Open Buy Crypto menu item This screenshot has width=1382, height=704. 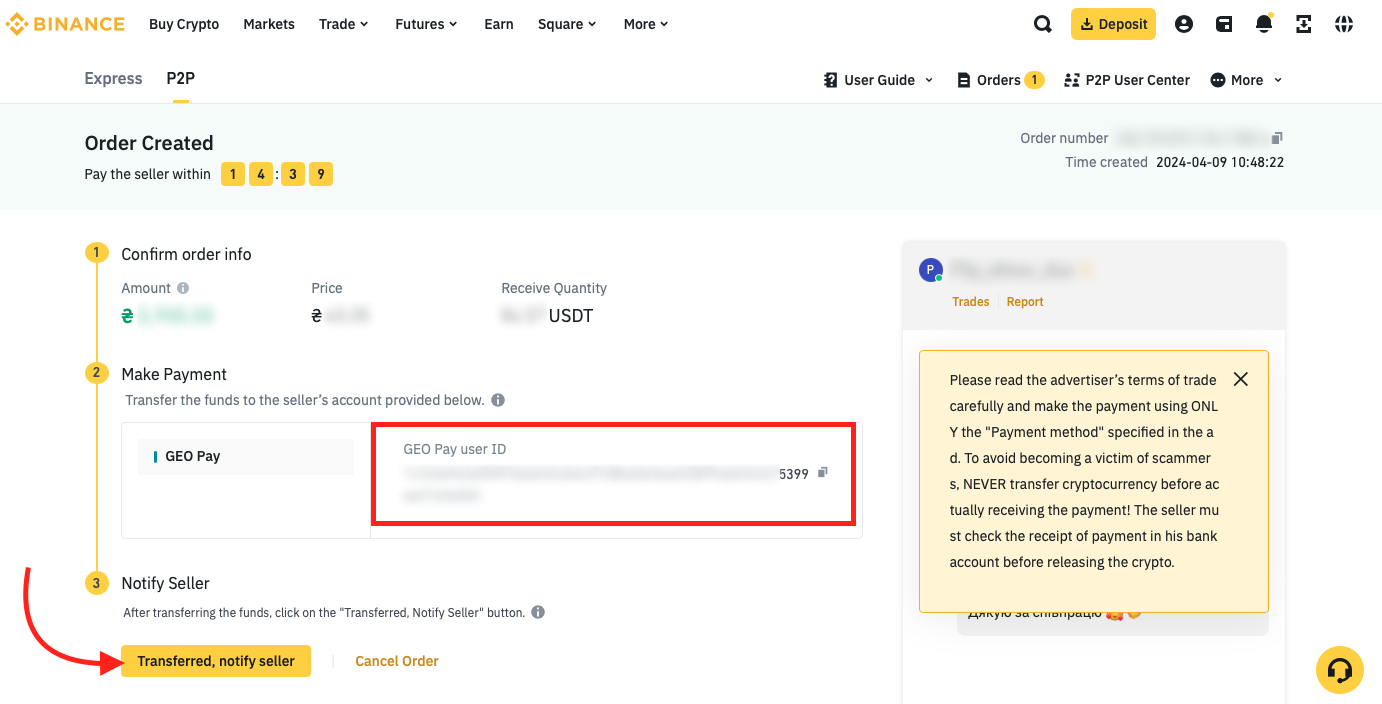(184, 24)
